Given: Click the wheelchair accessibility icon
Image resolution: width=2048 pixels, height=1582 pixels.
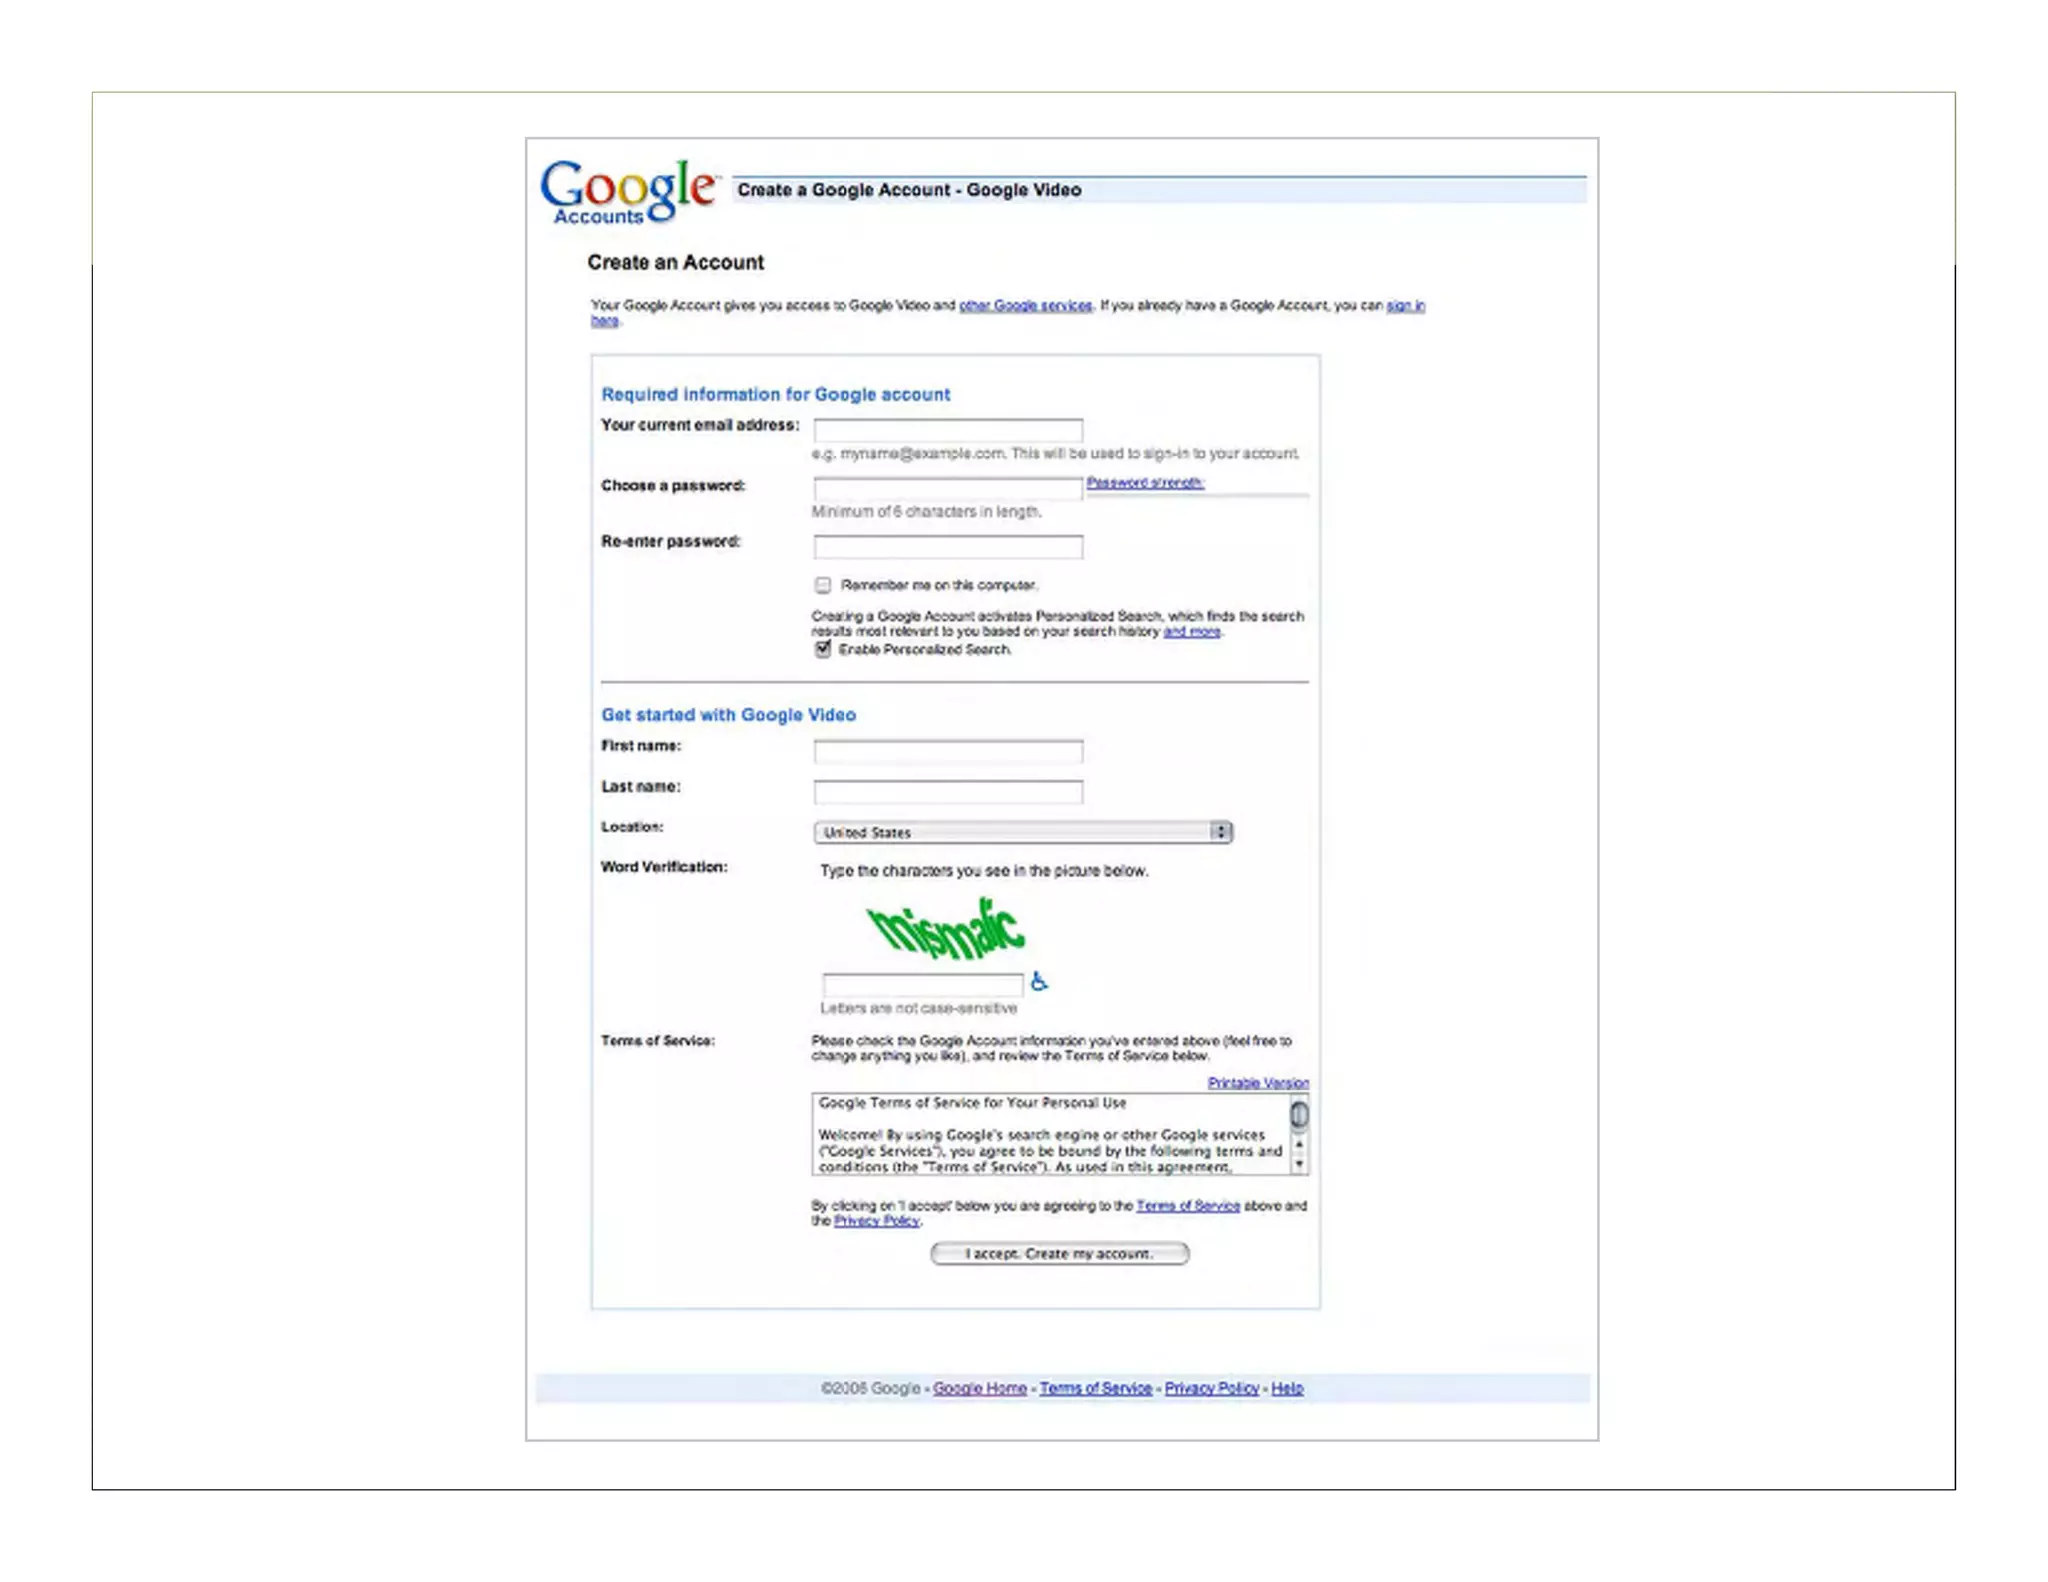Looking at the screenshot, I should coord(1039,981).
